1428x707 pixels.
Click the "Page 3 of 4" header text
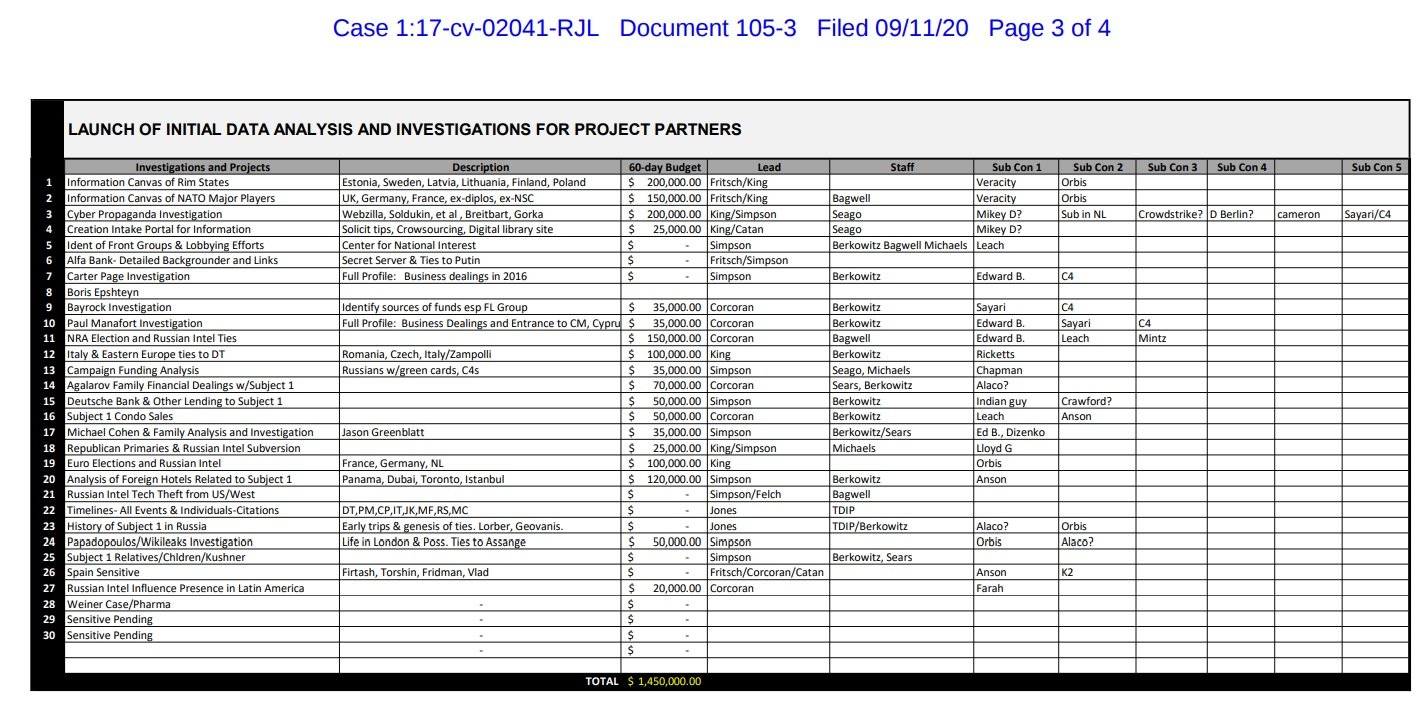click(1049, 28)
